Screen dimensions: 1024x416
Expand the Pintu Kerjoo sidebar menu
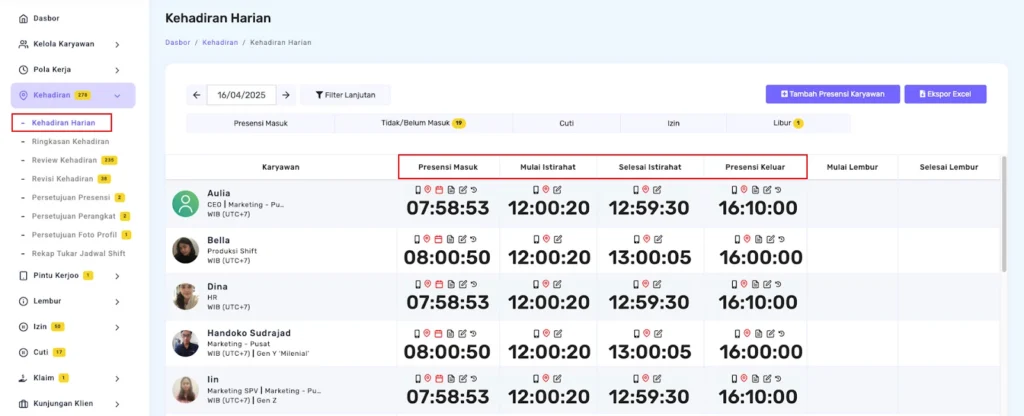[117, 275]
